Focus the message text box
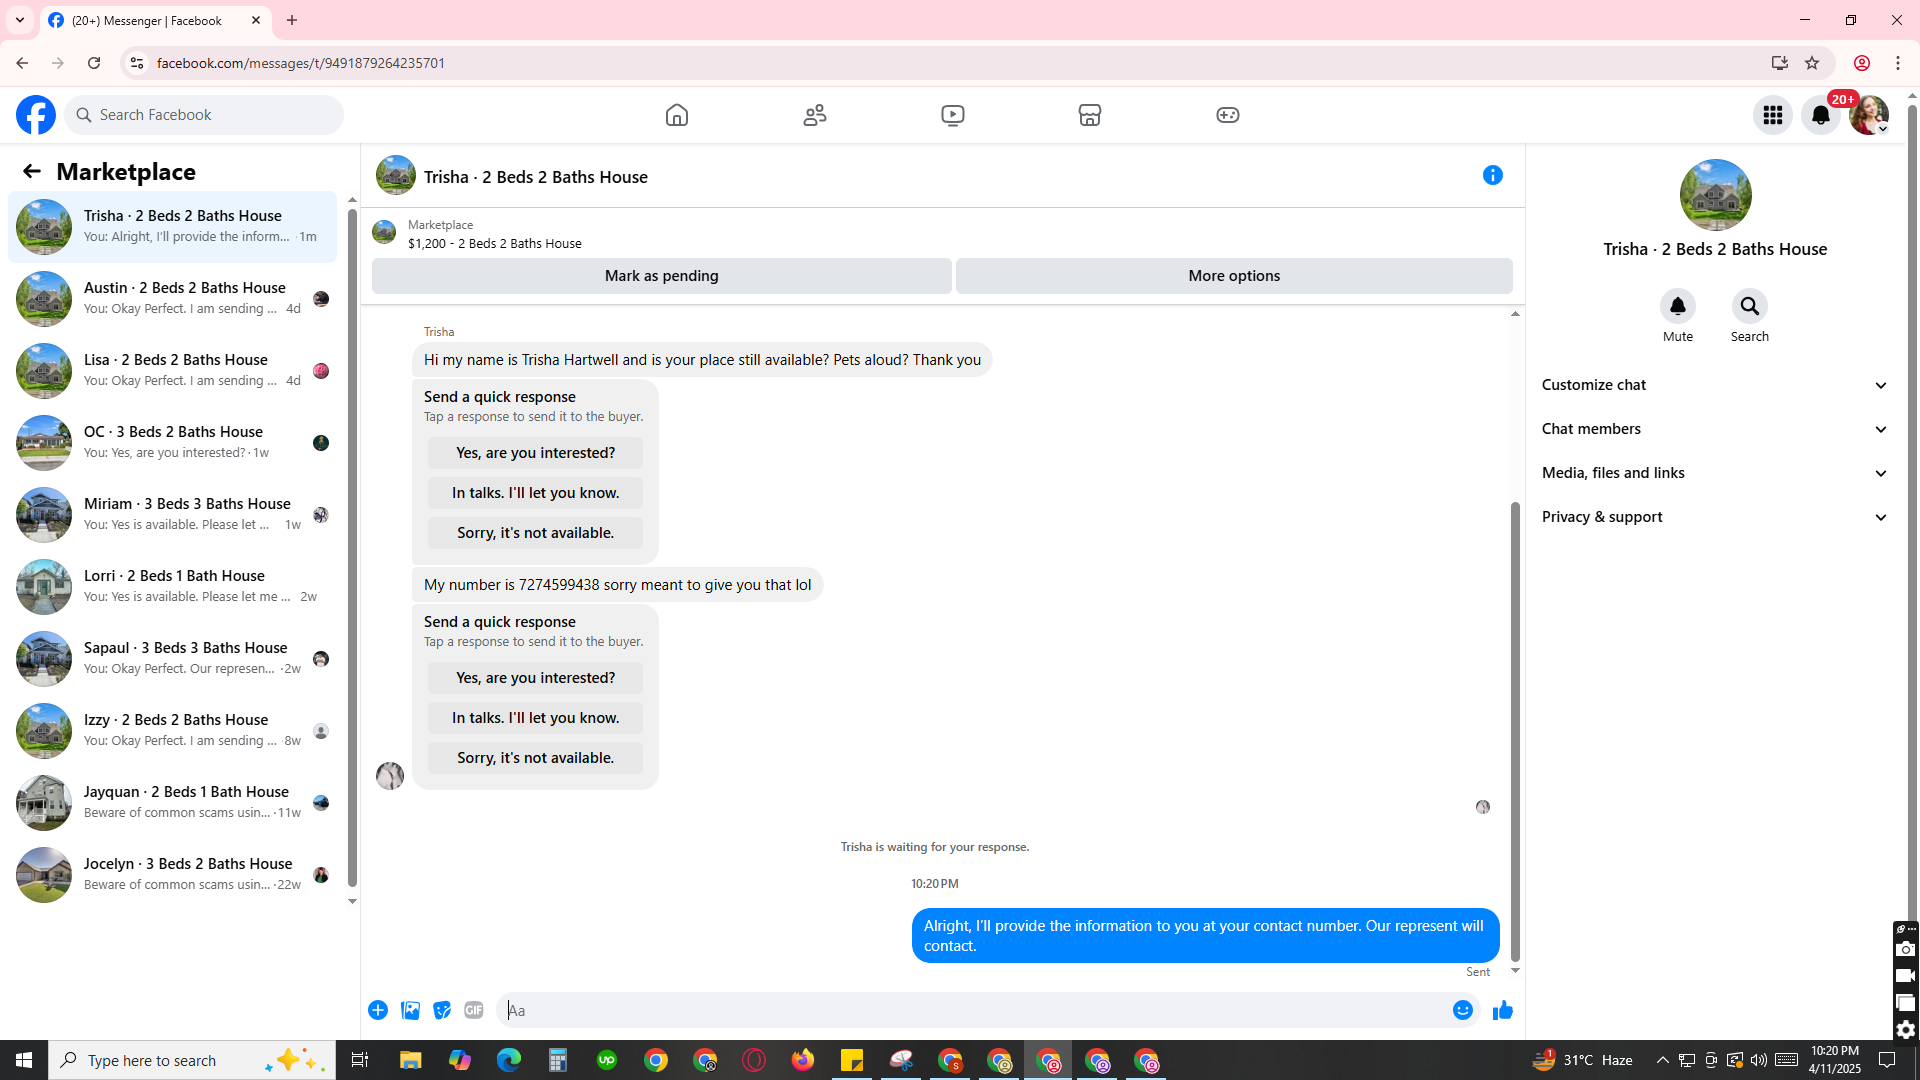 point(975,1010)
